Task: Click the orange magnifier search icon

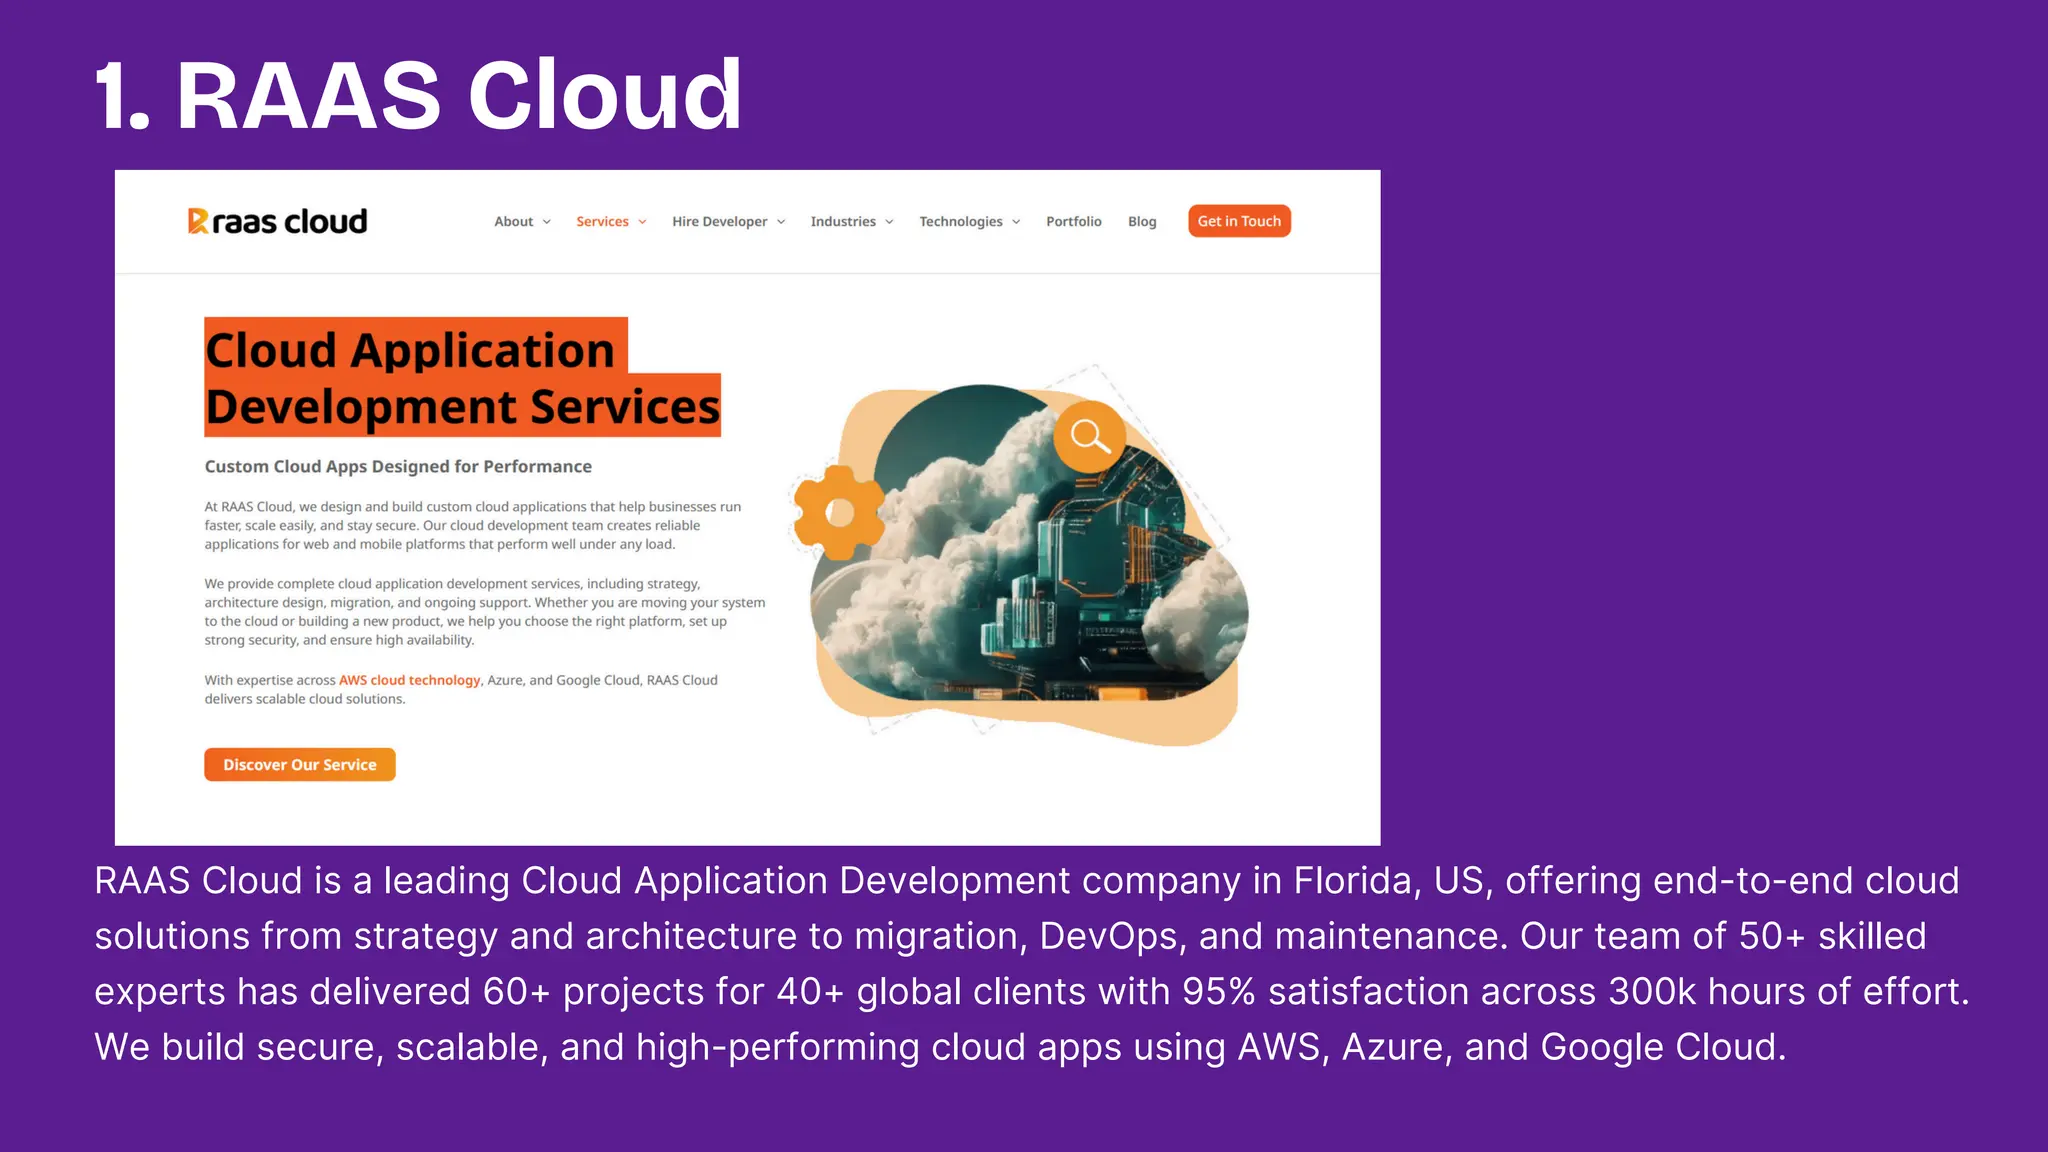Action: coord(1089,437)
